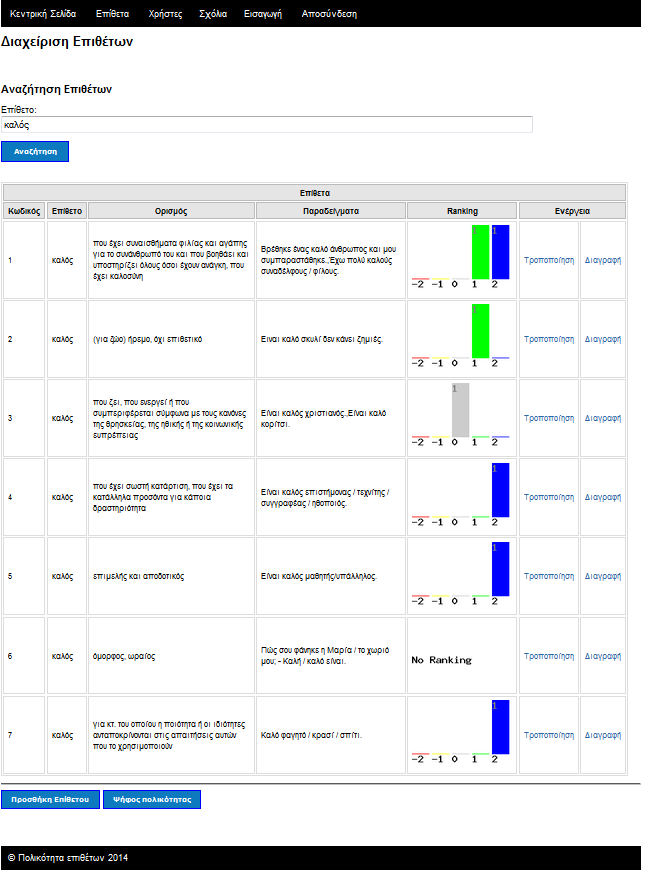The image size is (647, 881).
Task: Click the Αναζήτηση search button
Action: (x=35, y=152)
